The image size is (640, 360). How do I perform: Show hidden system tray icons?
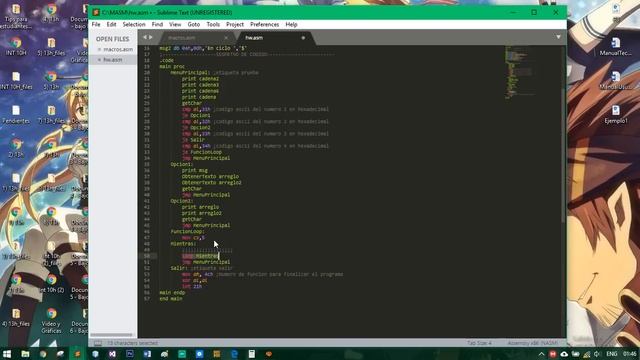coord(542,354)
